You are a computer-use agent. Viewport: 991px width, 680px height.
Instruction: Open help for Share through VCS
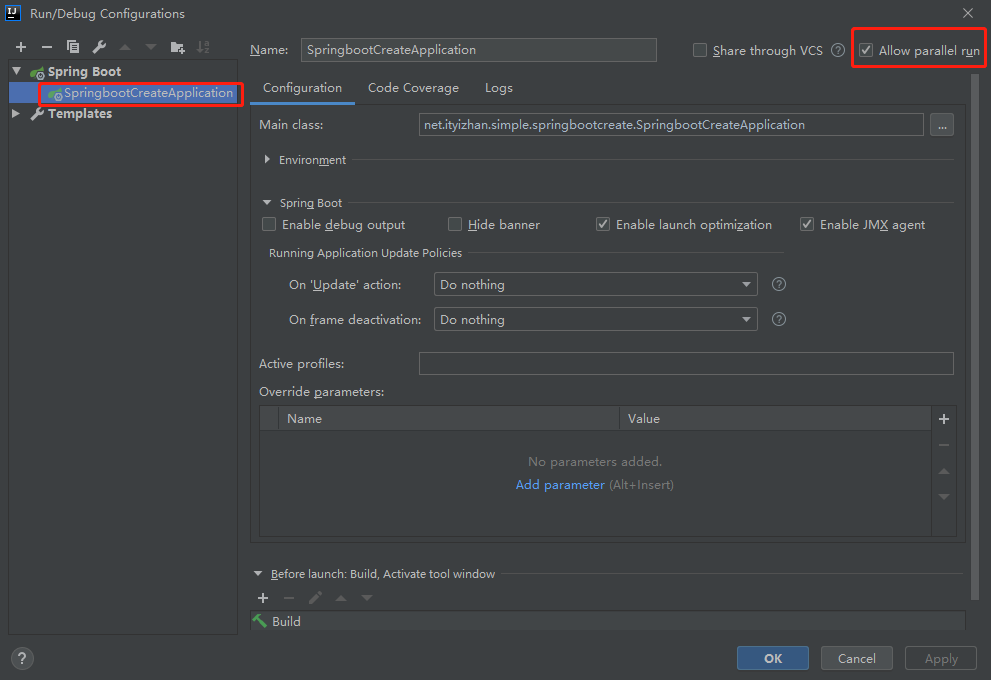838,51
